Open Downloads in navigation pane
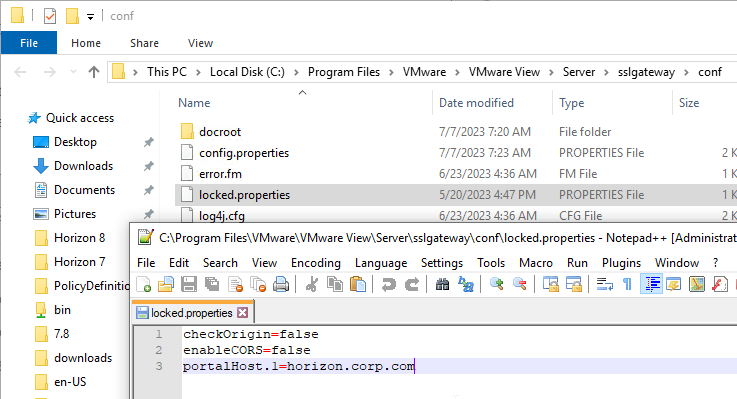This screenshot has width=737, height=399. (x=83, y=166)
